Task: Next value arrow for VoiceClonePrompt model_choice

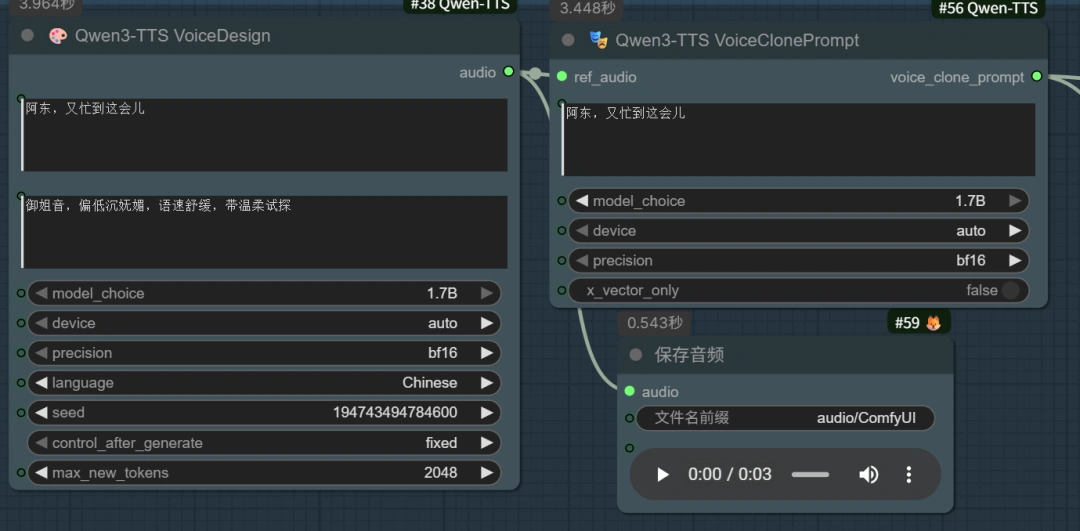Action: [x=1015, y=201]
